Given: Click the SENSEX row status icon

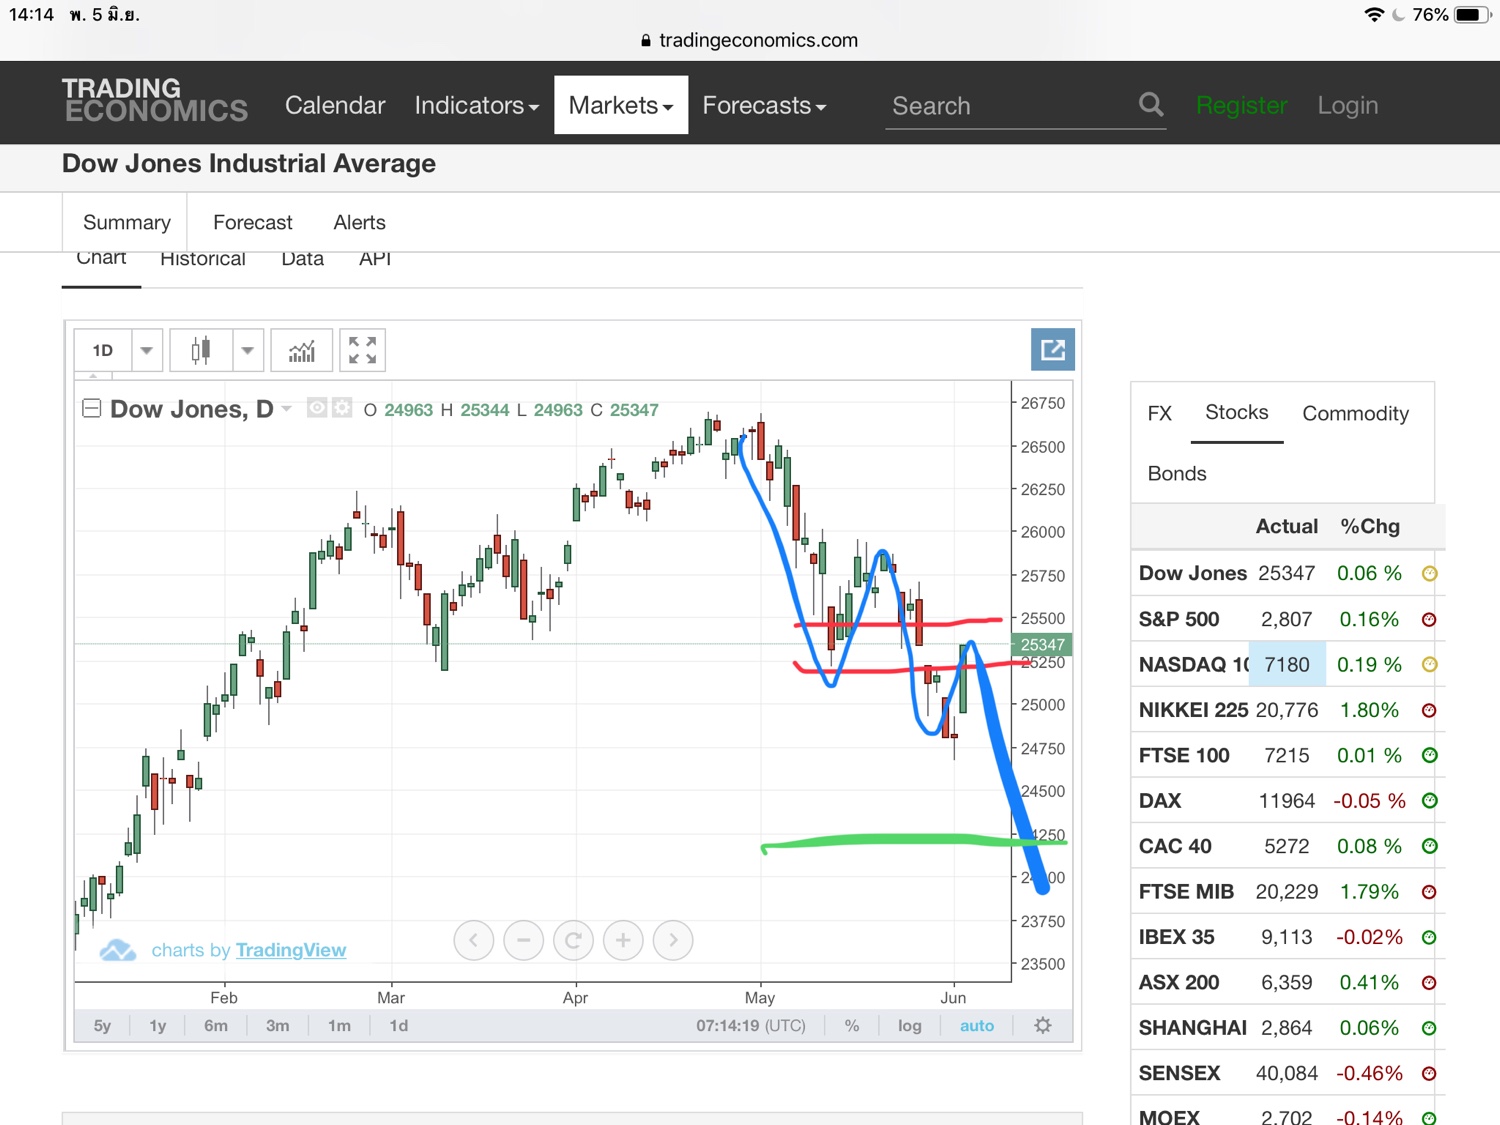Looking at the screenshot, I should click(1429, 1074).
